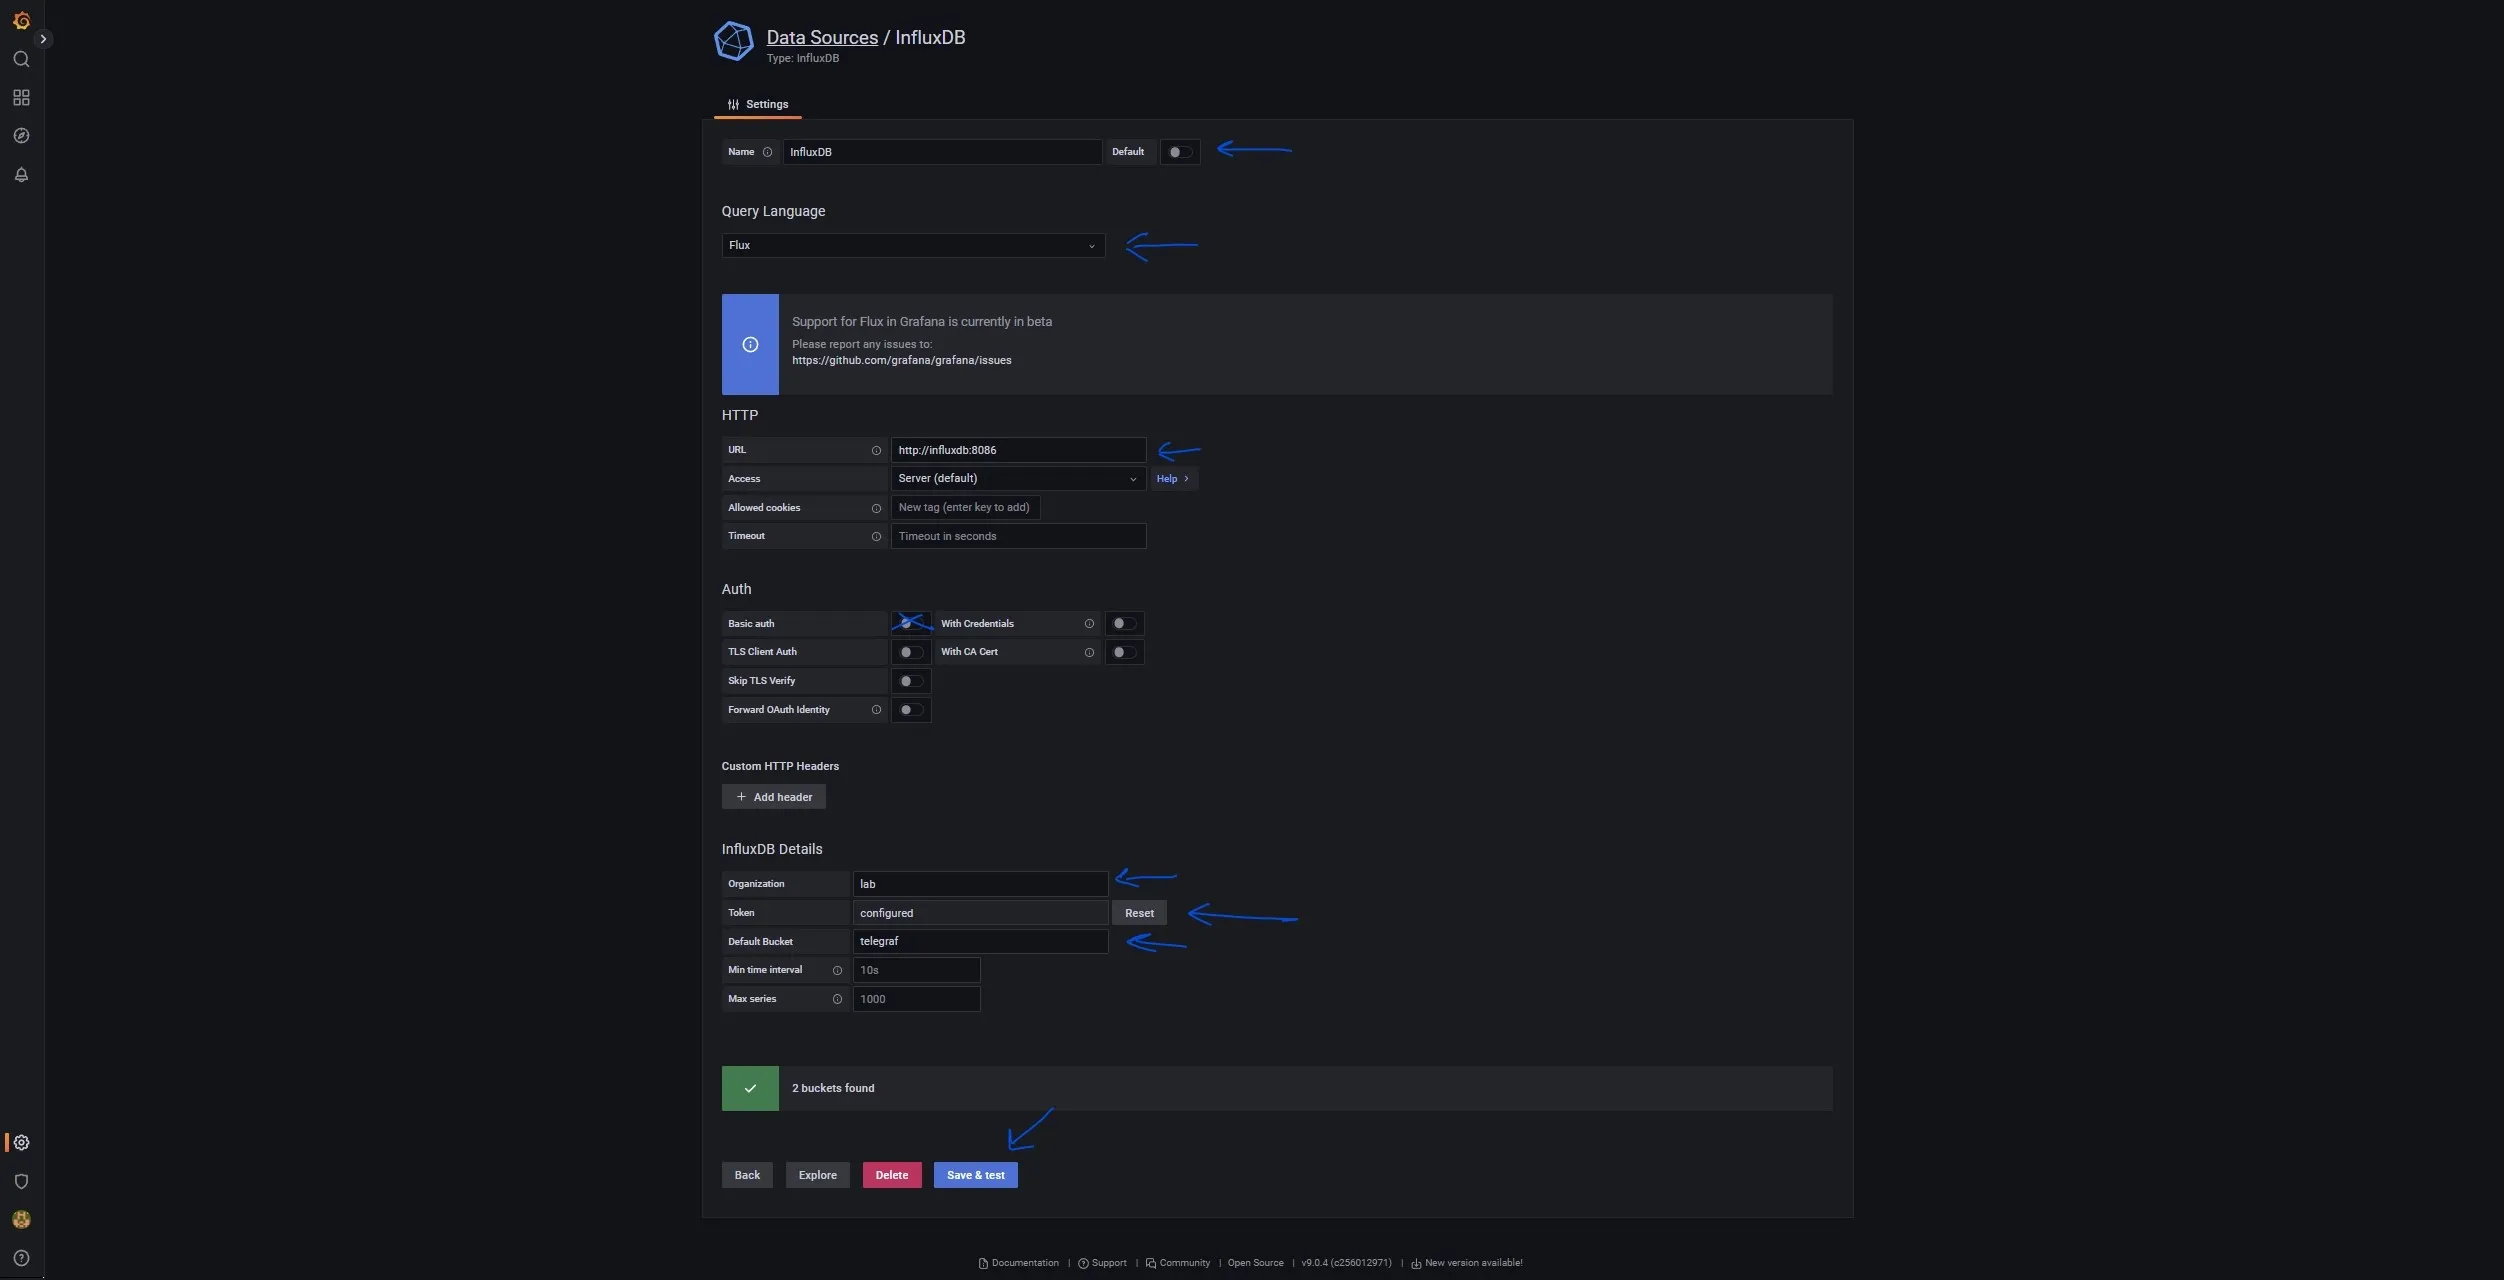
Task: Click the info icon in the Flux beta notice
Action: point(750,344)
